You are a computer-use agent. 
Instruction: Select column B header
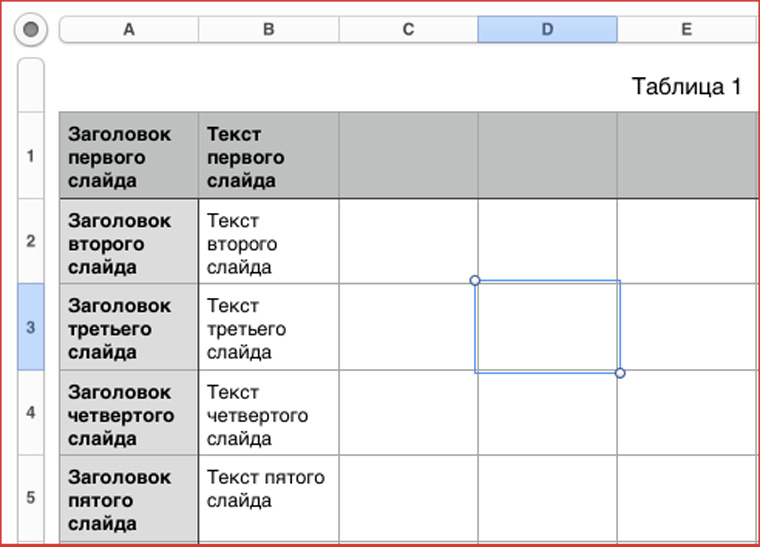tap(268, 30)
